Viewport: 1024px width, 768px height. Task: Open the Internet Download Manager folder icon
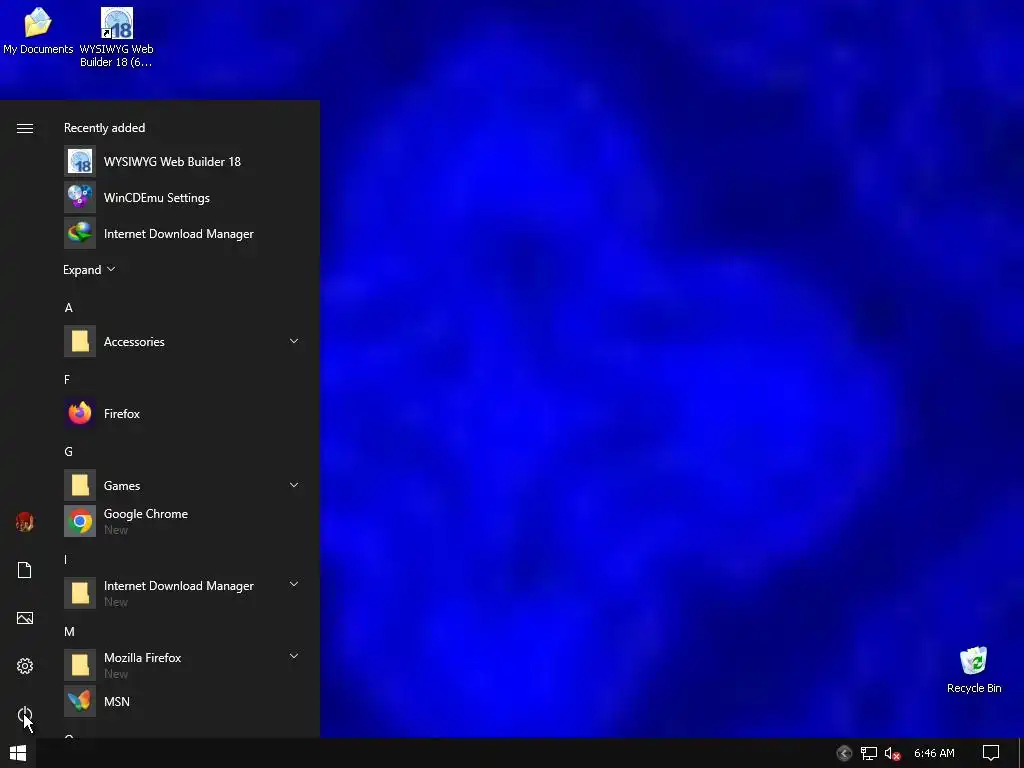pos(80,593)
